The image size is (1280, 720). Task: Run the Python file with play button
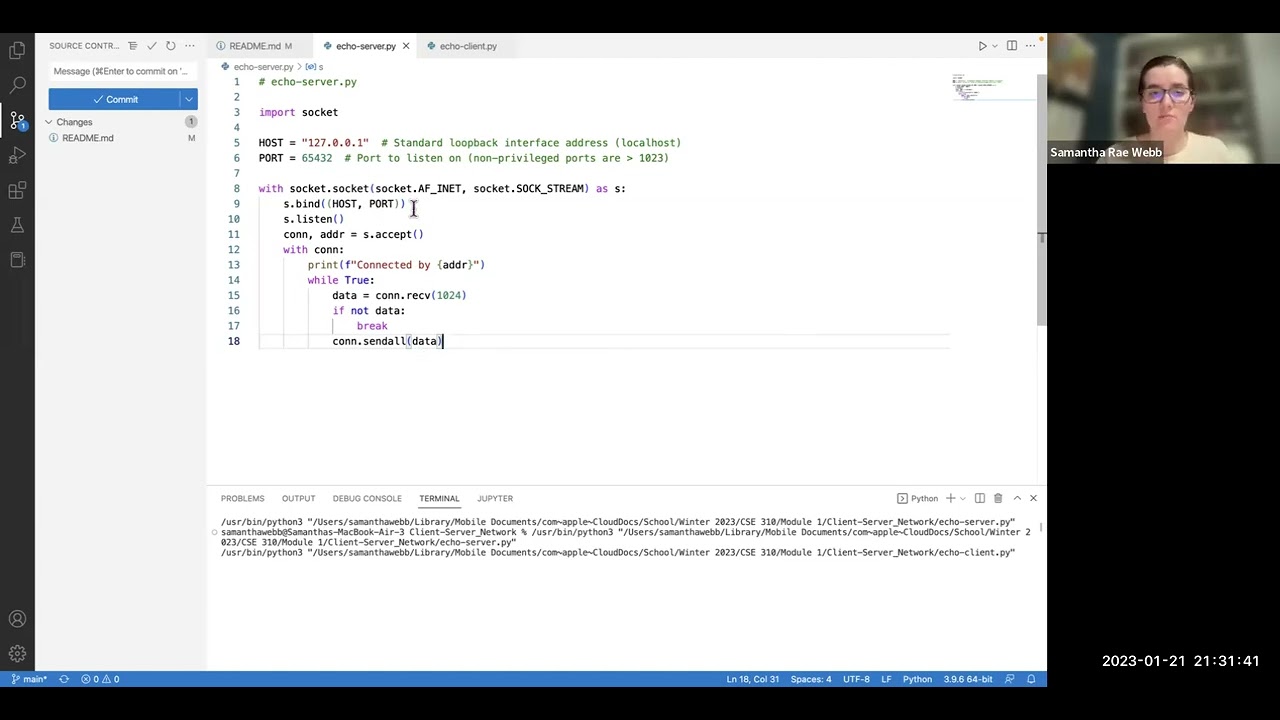(982, 46)
